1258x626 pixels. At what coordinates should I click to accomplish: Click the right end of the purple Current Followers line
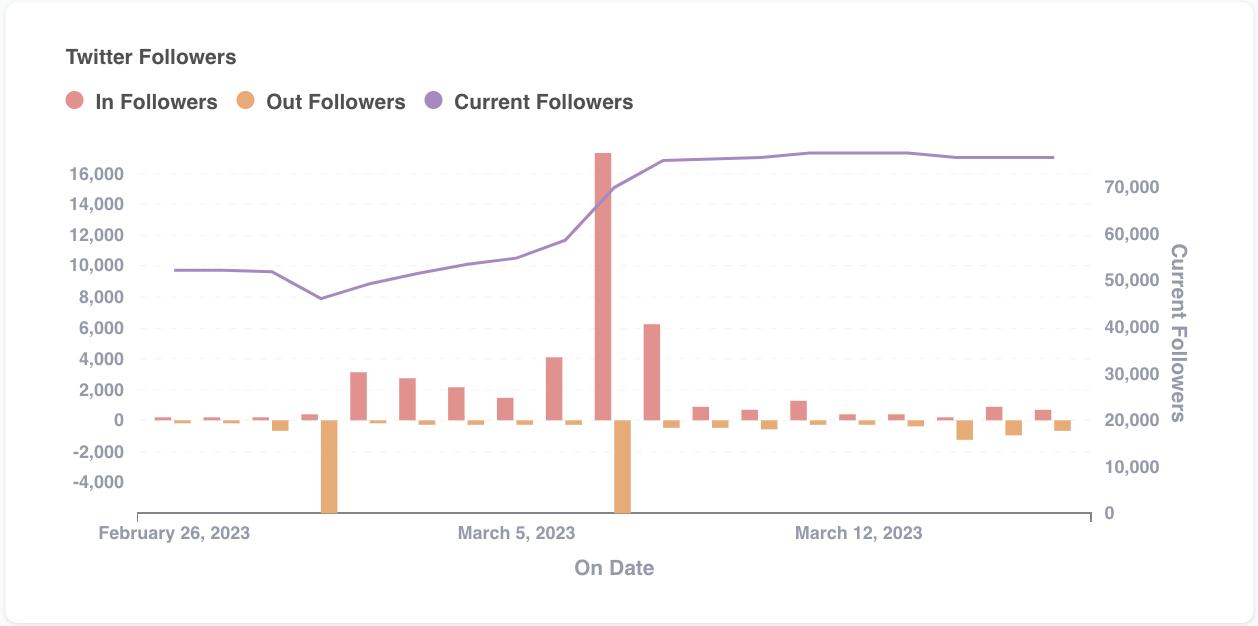pos(1053,157)
